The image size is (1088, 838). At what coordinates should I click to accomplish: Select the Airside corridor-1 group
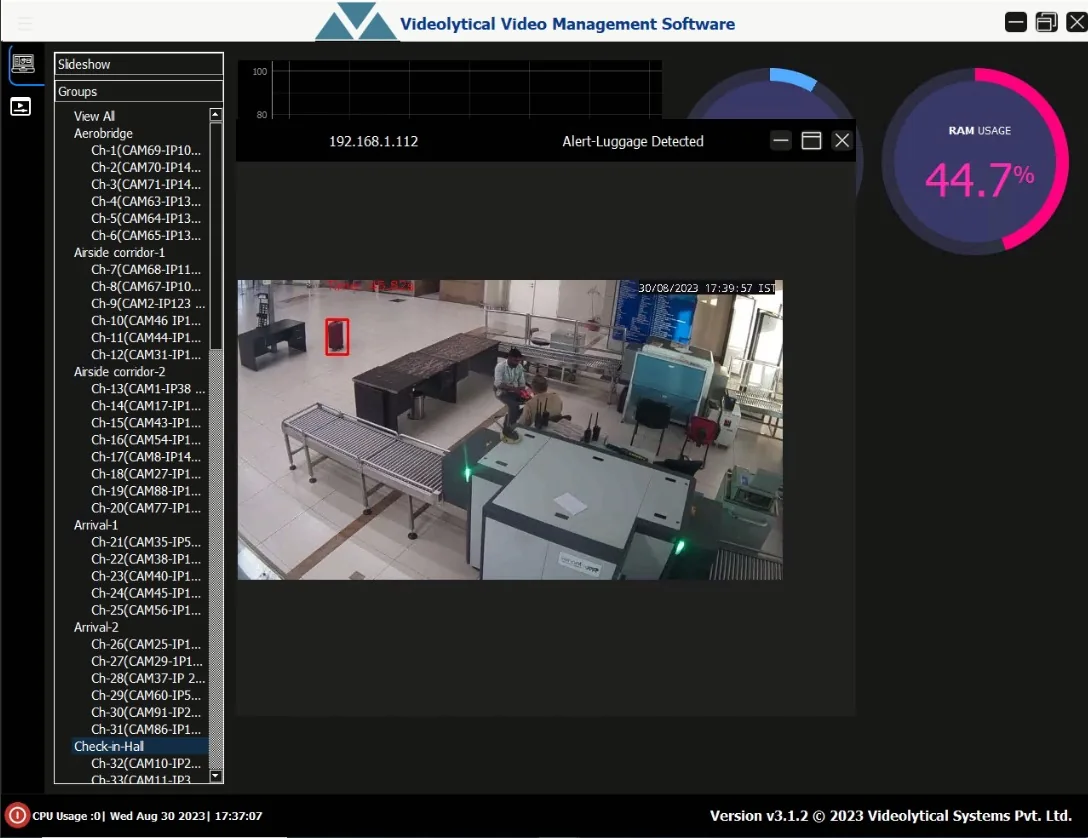[119, 253]
